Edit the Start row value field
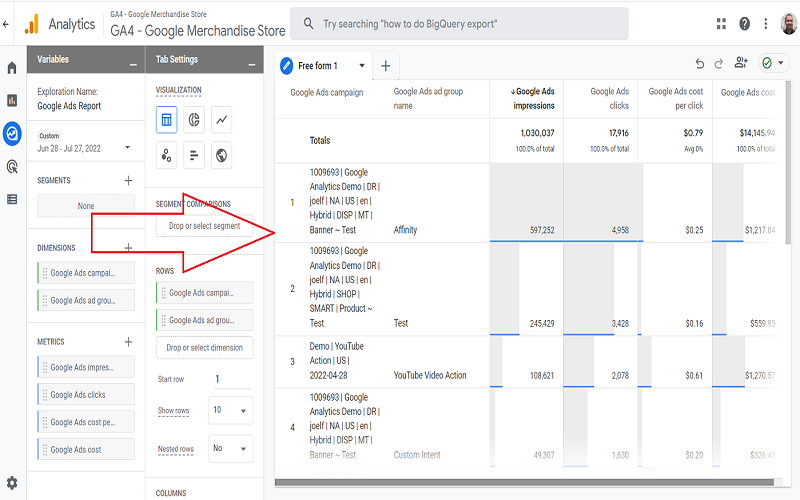 click(x=232, y=379)
